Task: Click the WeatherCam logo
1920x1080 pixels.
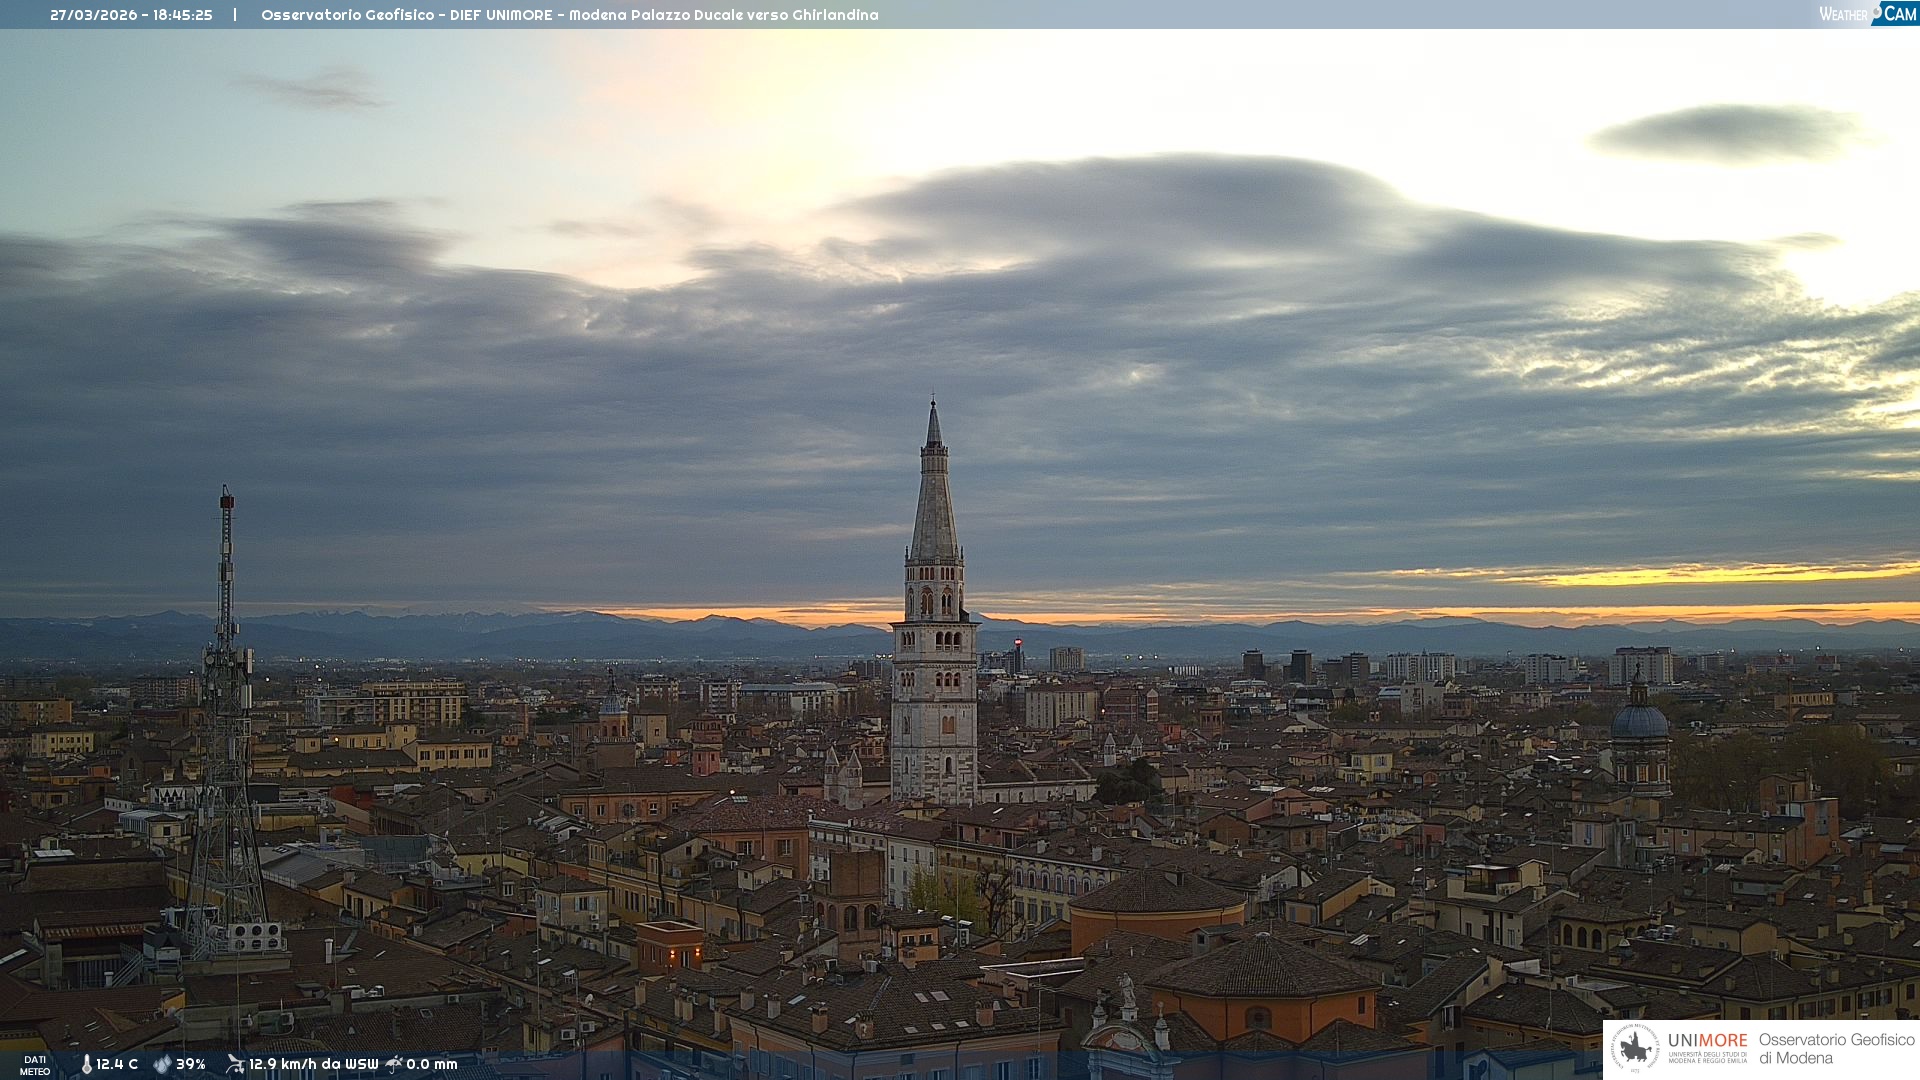Action: click(x=1867, y=14)
